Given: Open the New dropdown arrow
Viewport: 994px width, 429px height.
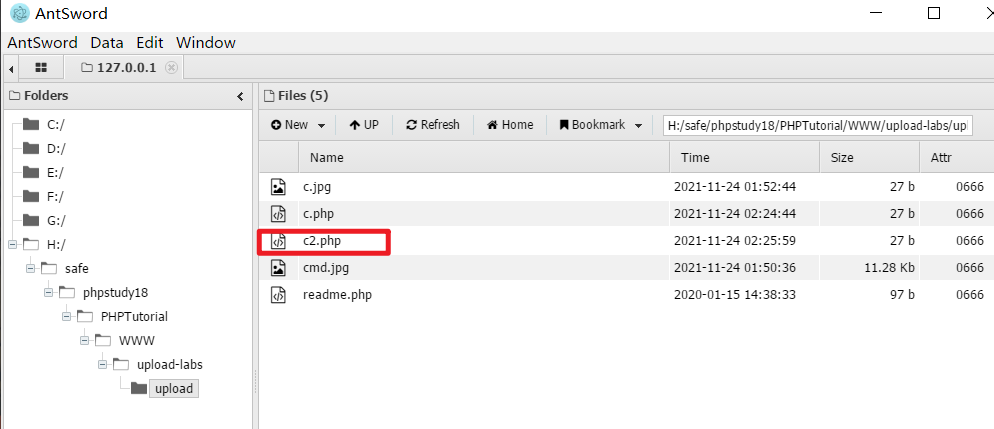Looking at the screenshot, I should (321, 125).
